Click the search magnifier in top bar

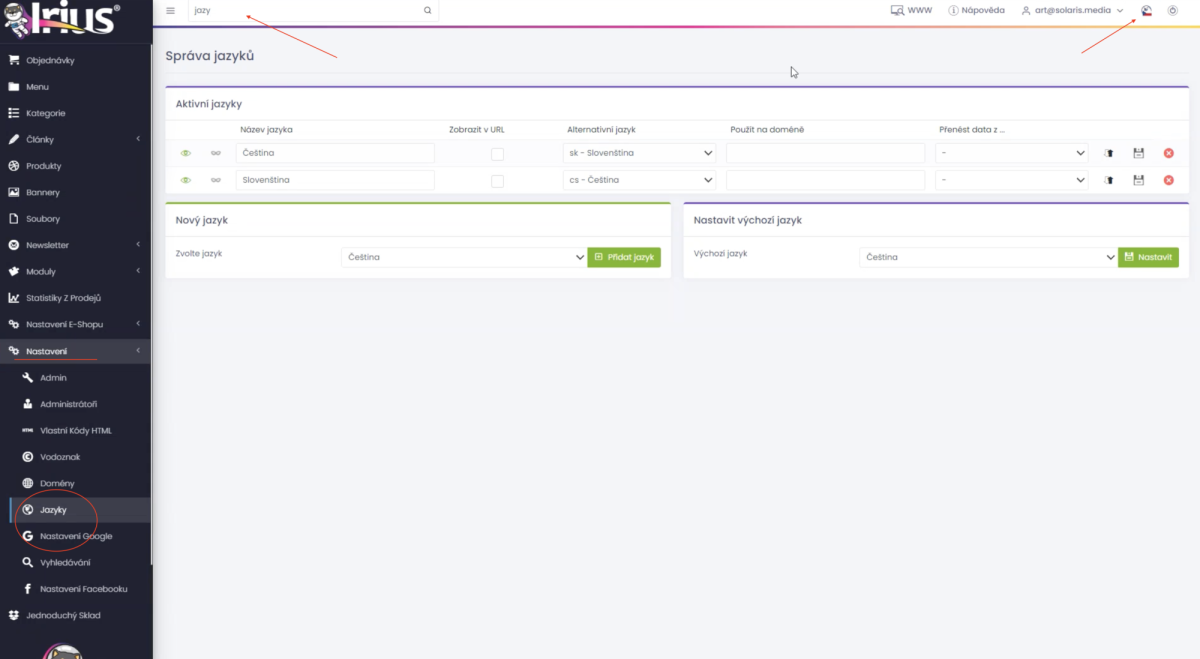[x=428, y=10]
